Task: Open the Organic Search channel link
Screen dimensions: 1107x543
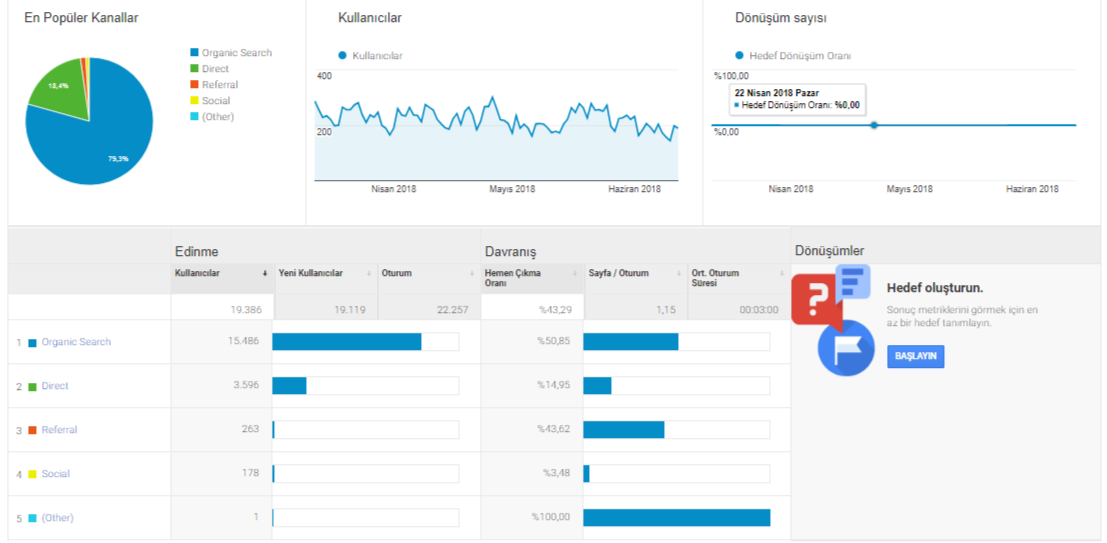Action: pyautogui.click(x=76, y=342)
